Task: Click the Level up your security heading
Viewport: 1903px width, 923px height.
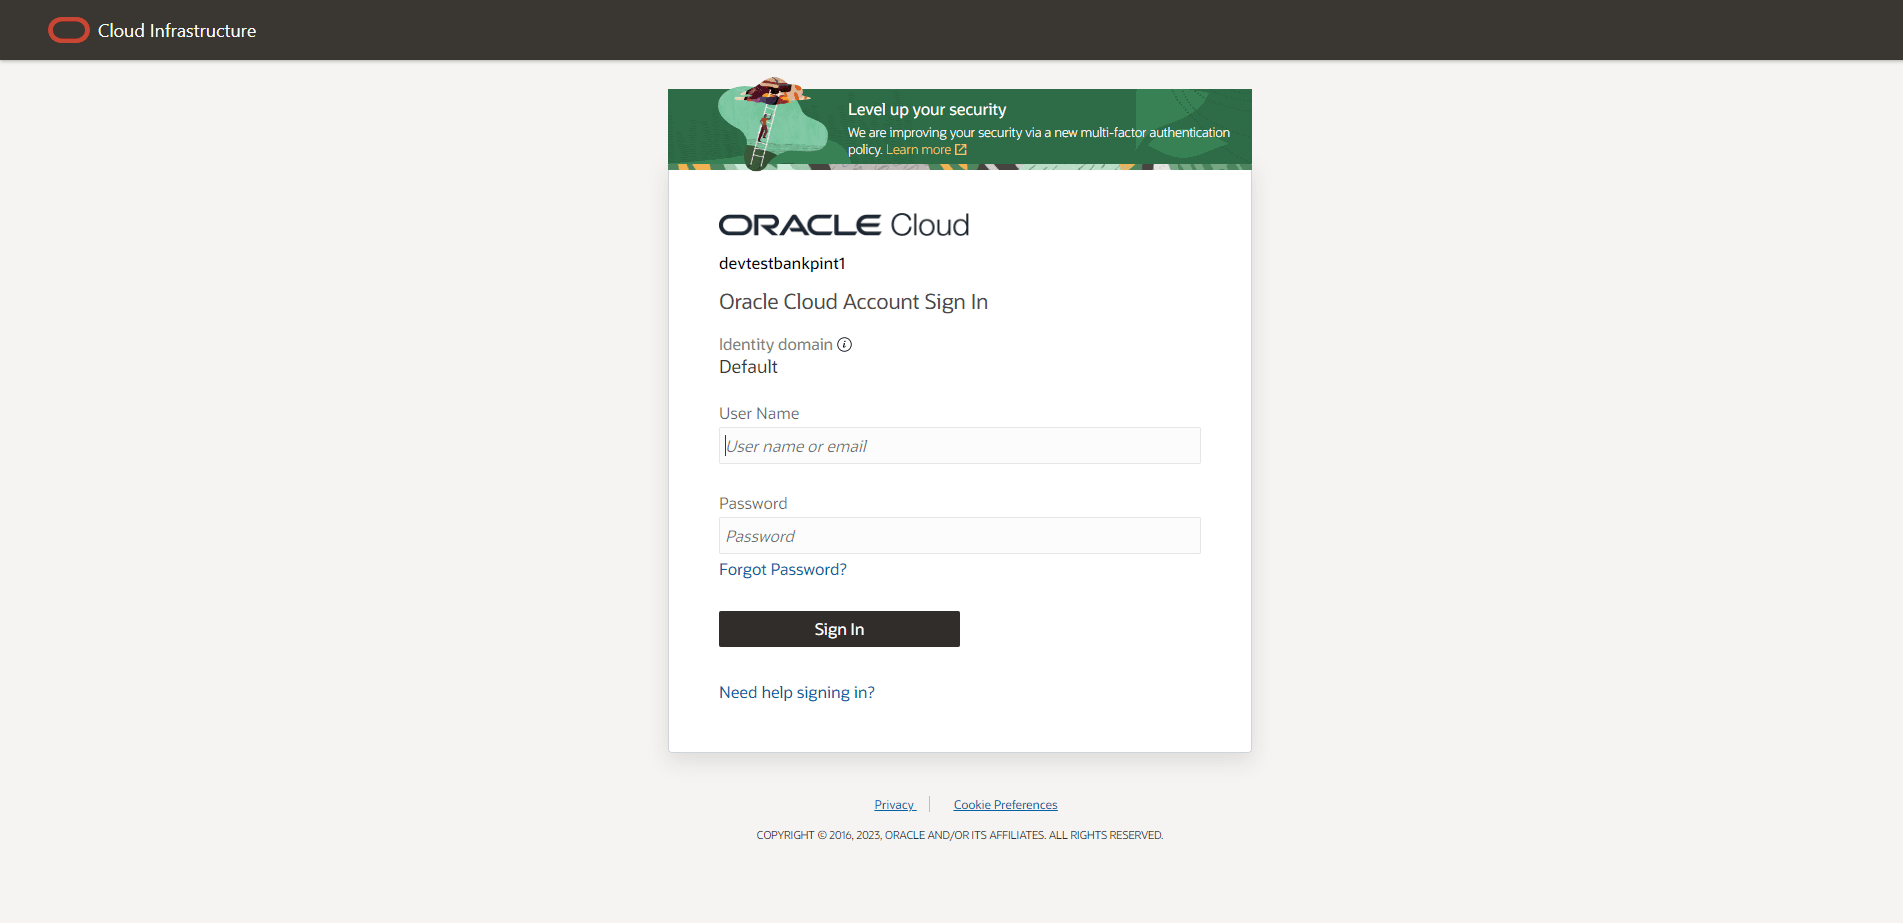Action: click(x=927, y=110)
